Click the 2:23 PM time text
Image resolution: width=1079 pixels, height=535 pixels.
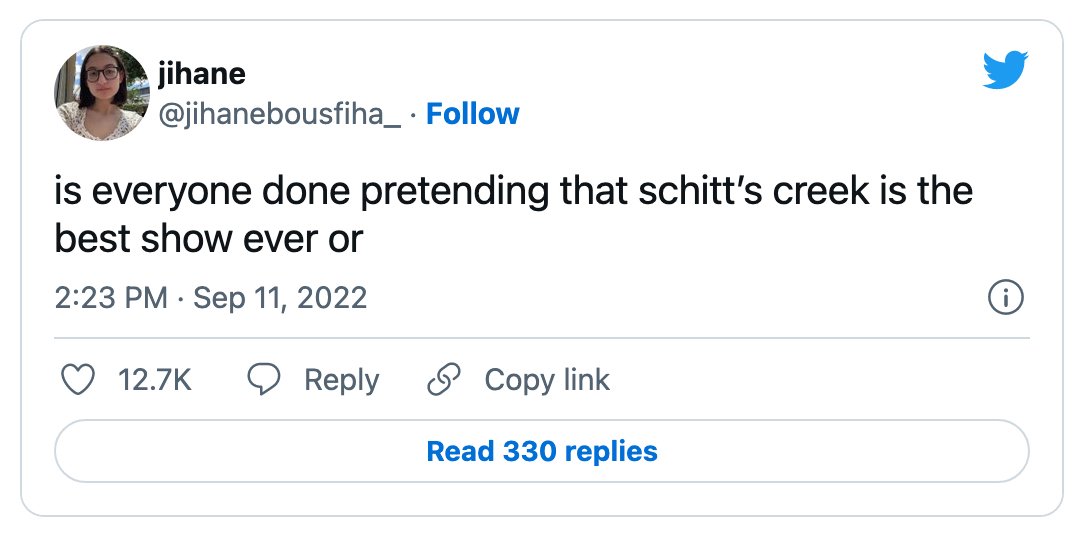[x=111, y=298]
